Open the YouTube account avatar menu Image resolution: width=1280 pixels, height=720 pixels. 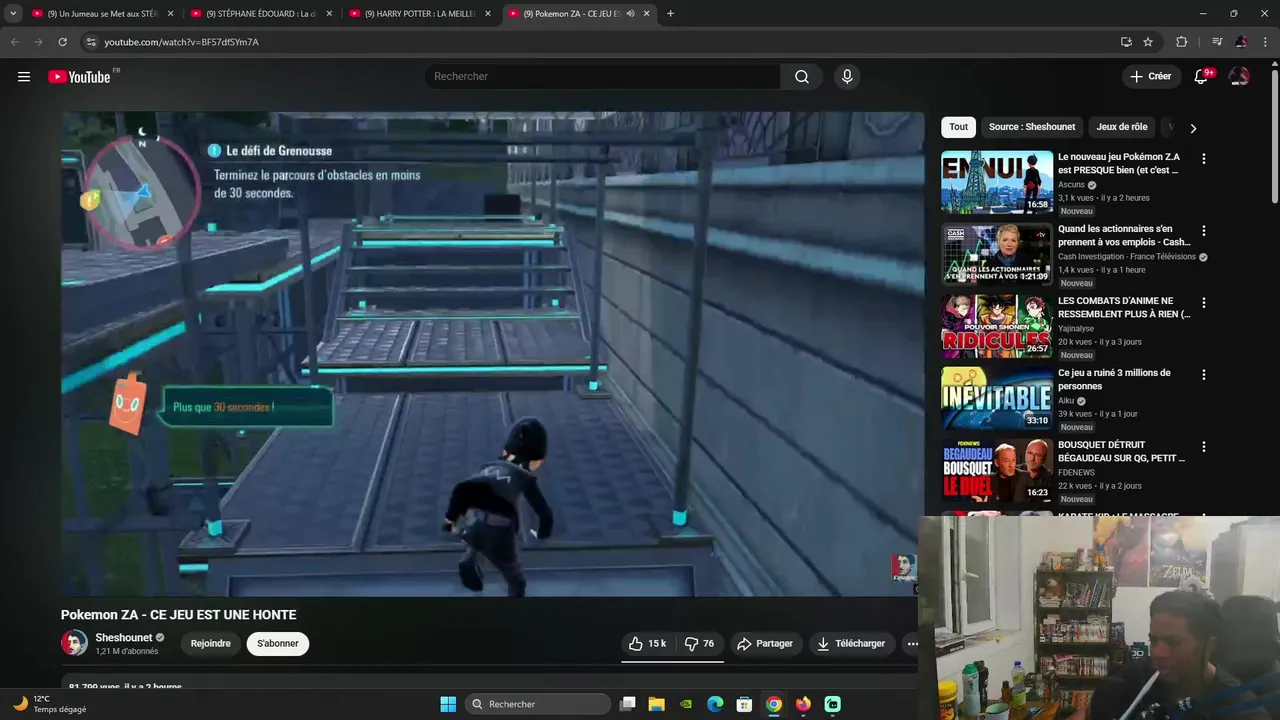click(x=1239, y=76)
